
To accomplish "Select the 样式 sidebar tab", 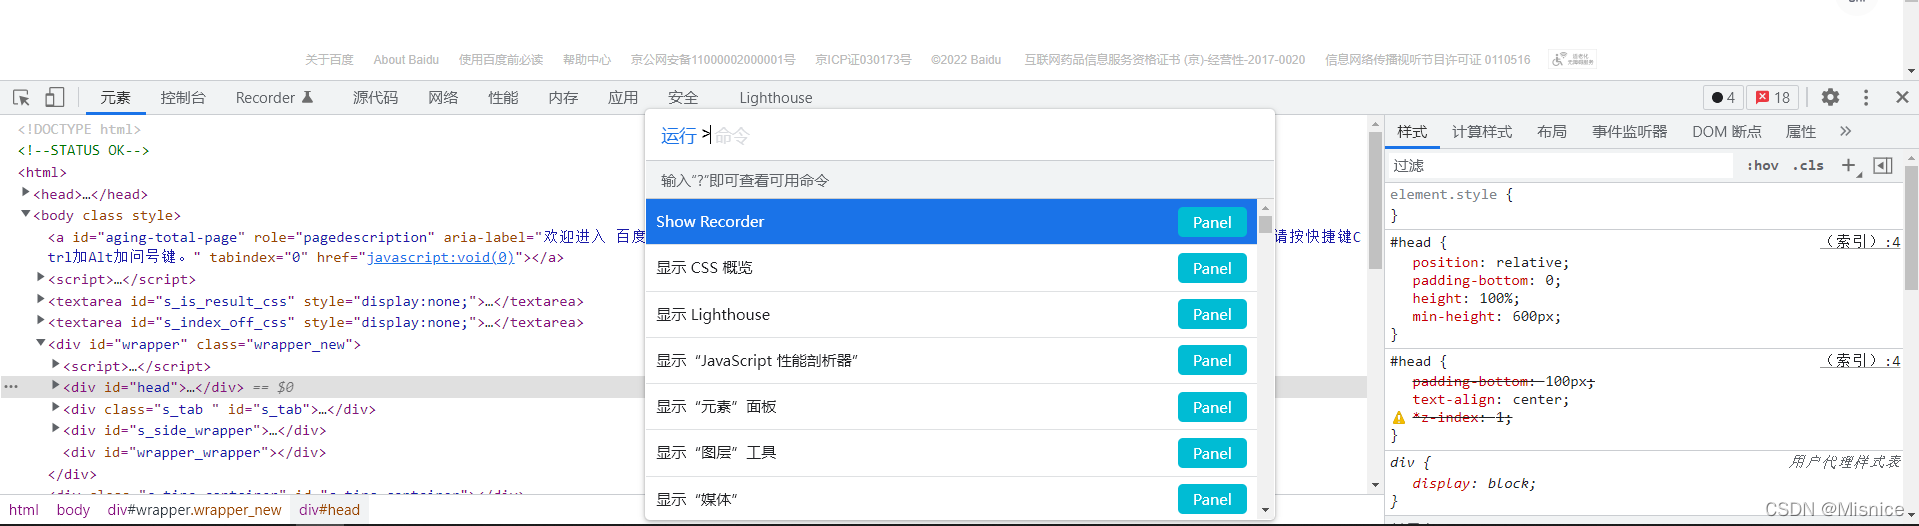I will pos(1412,131).
